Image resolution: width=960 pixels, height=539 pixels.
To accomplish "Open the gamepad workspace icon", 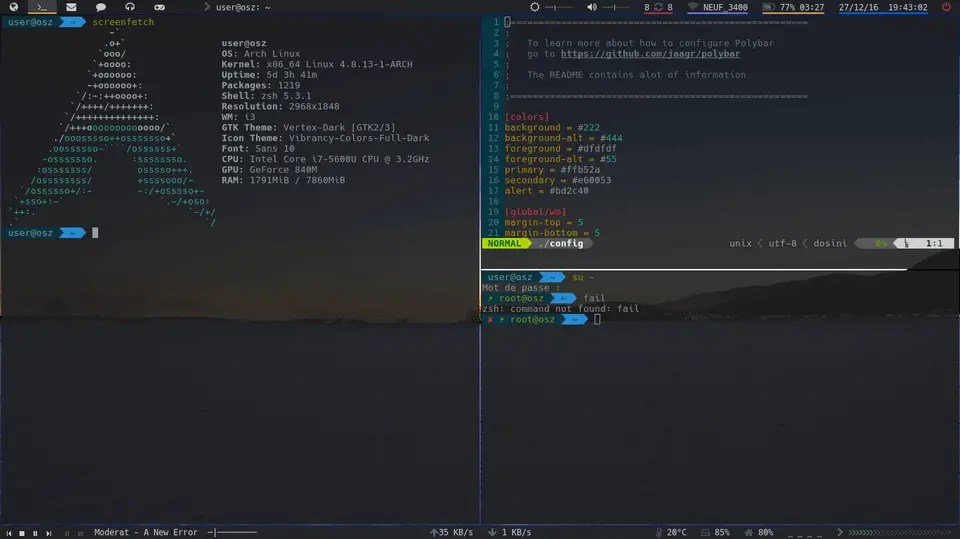I will pyautogui.click(x=159, y=7).
